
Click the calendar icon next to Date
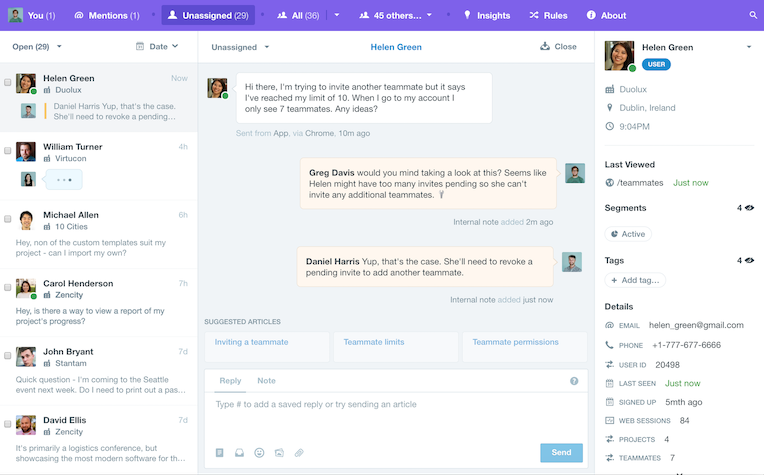(140, 46)
